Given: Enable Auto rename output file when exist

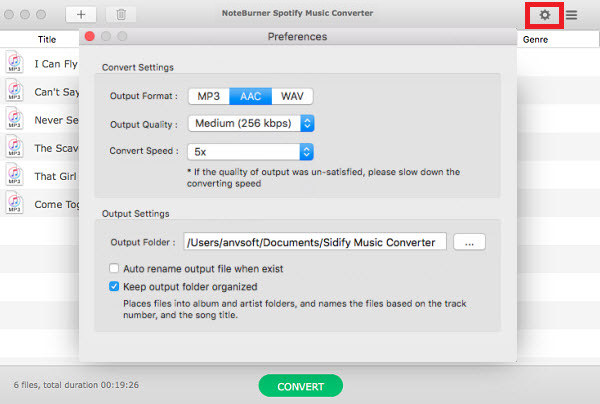Looking at the screenshot, I should [x=114, y=268].
